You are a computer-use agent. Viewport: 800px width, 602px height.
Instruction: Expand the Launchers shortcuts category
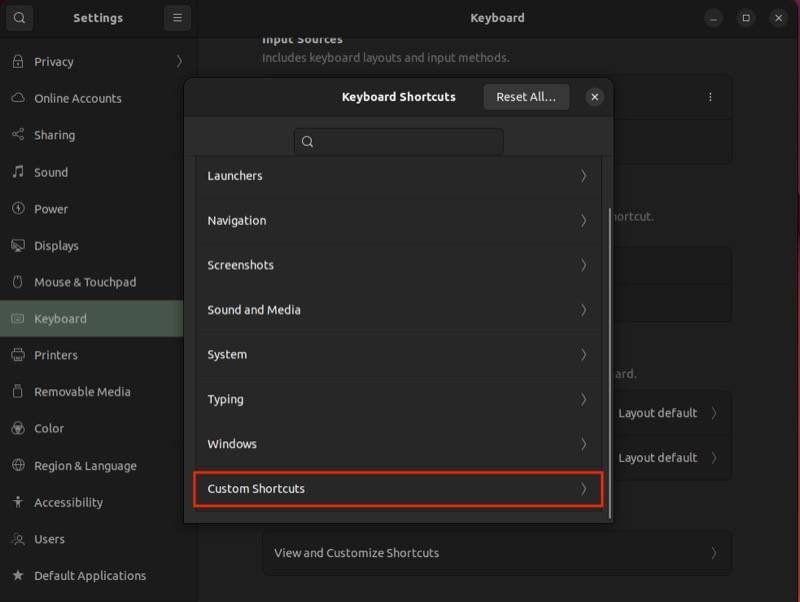[398, 176]
